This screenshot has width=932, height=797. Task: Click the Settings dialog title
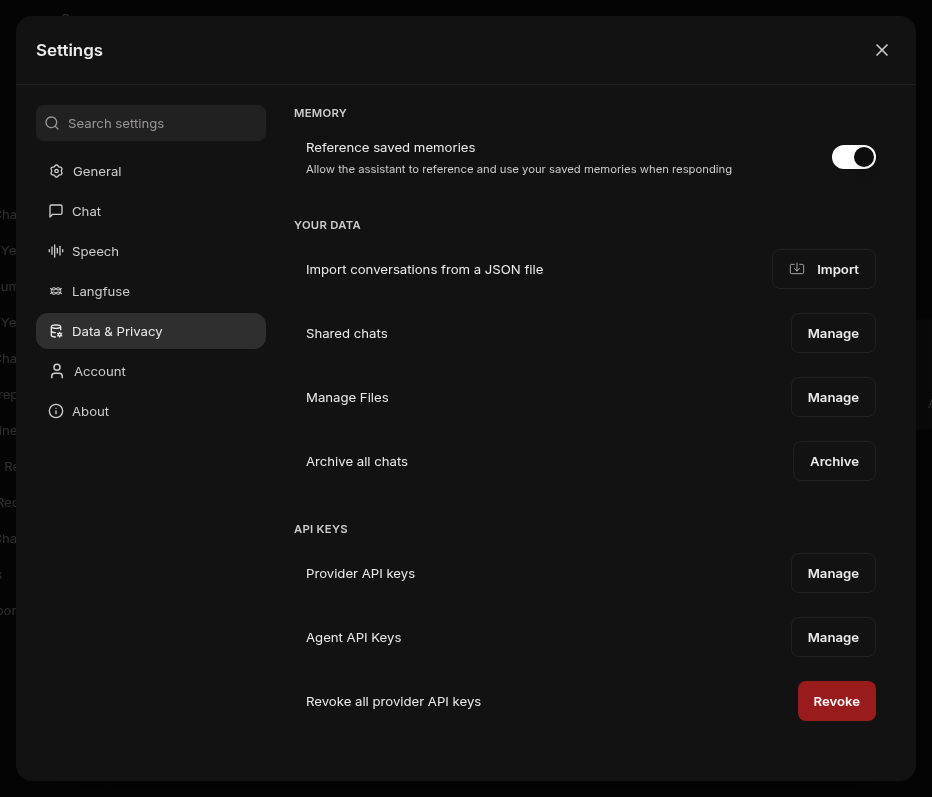click(x=70, y=50)
